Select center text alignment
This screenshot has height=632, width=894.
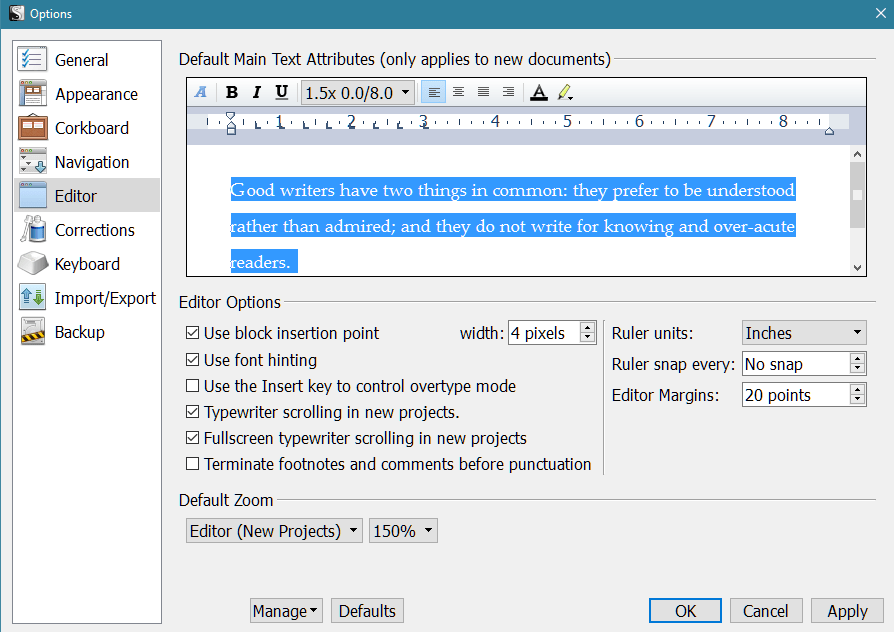pyautogui.click(x=458, y=92)
